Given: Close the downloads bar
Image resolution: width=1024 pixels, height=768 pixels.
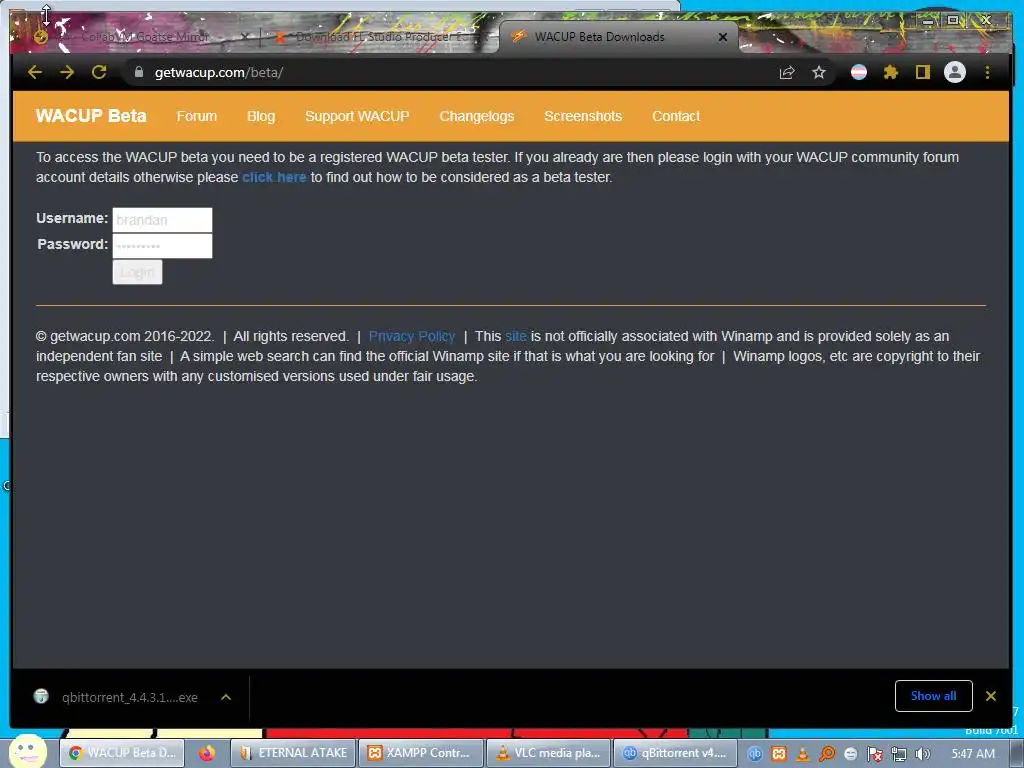Looking at the screenshot, I should click(991, 696).
